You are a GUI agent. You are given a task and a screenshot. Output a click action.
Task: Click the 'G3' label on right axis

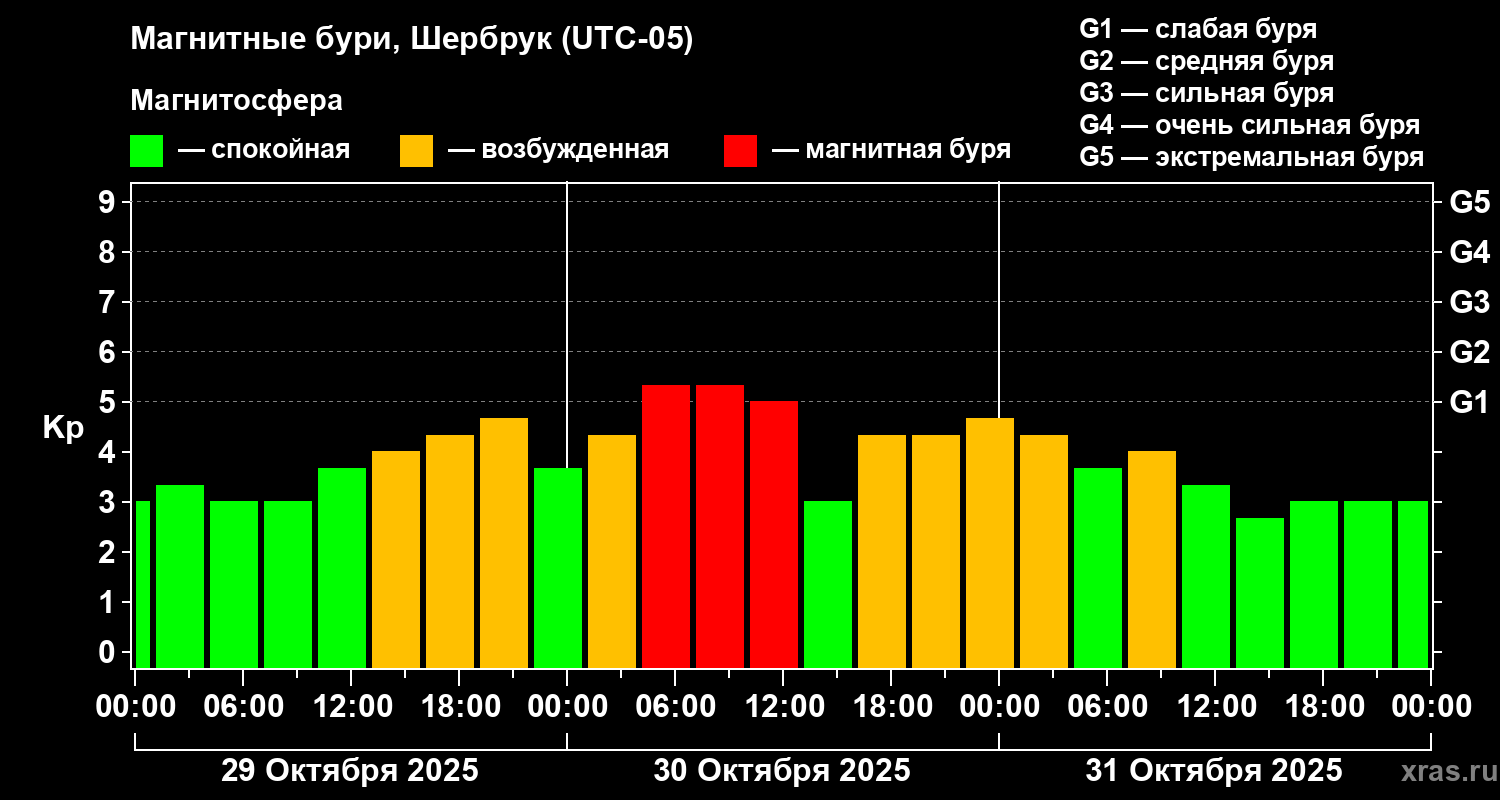(x=1469, y=302)
